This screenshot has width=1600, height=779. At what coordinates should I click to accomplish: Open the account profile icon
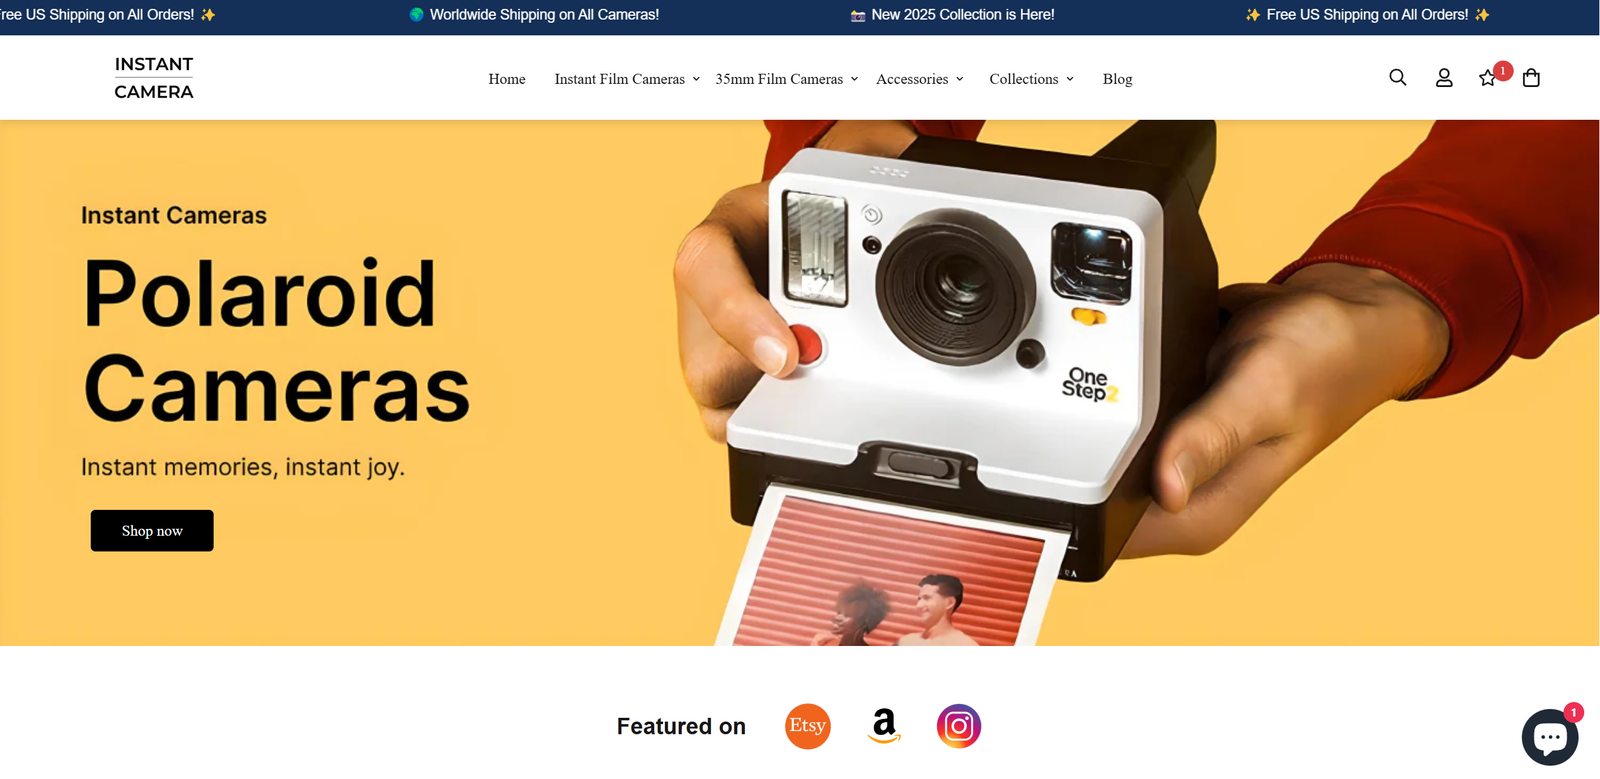click(1444, 78)
